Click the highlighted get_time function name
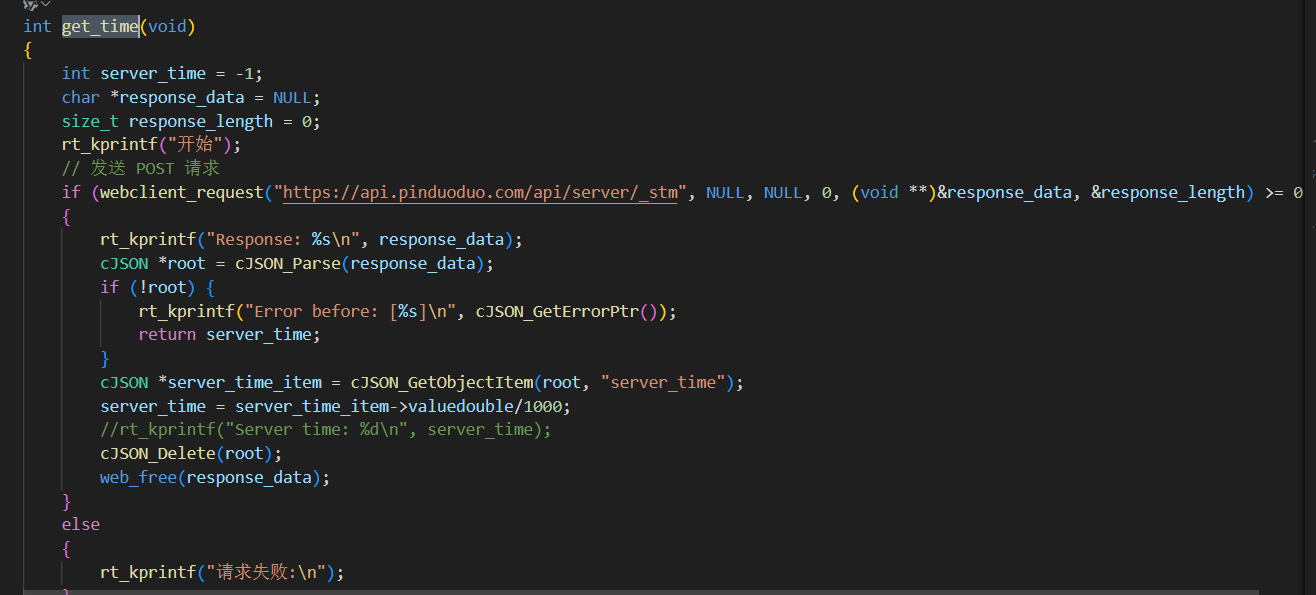 [100, 27]
